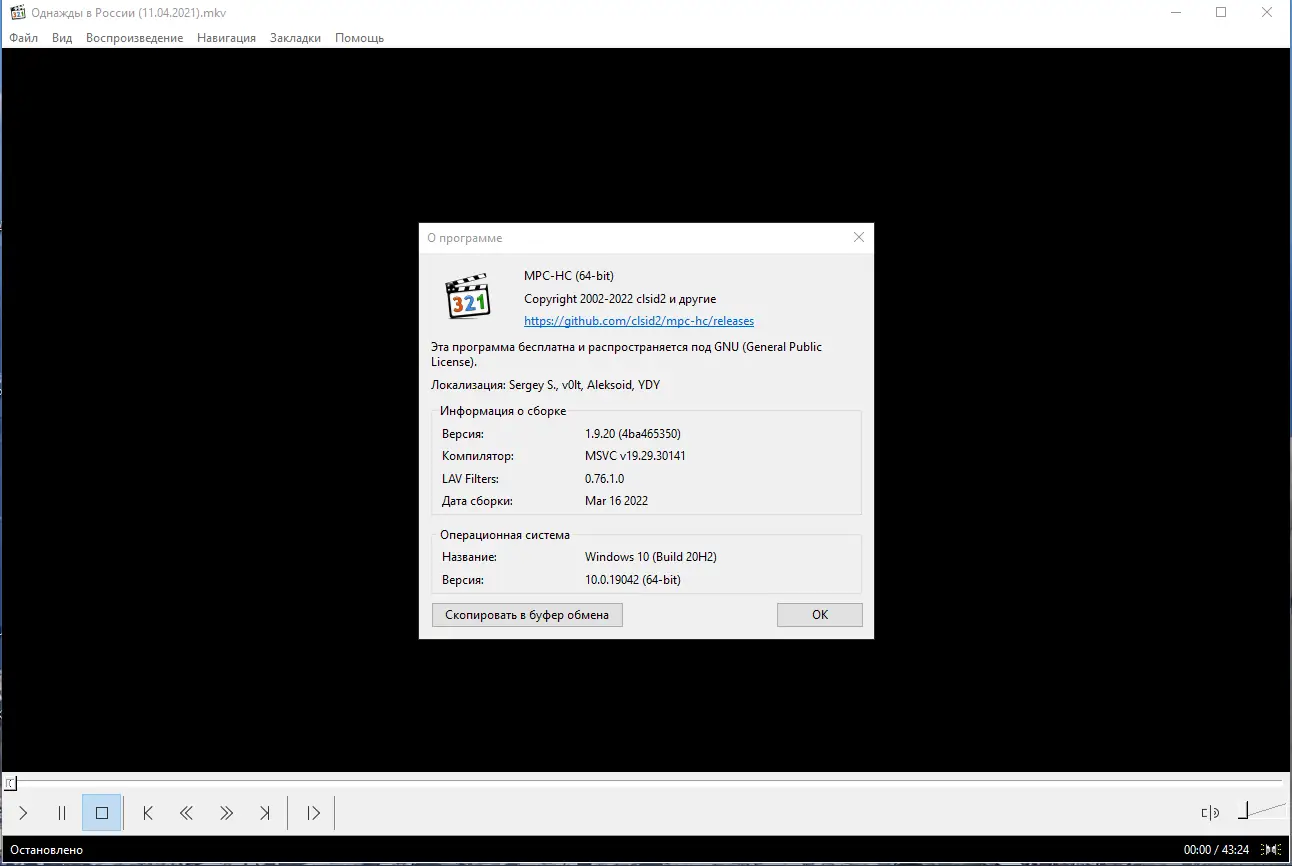This screenshot has width=1292, height=866.
Task: Click the fast rewind control
Action: click(186, 813)
